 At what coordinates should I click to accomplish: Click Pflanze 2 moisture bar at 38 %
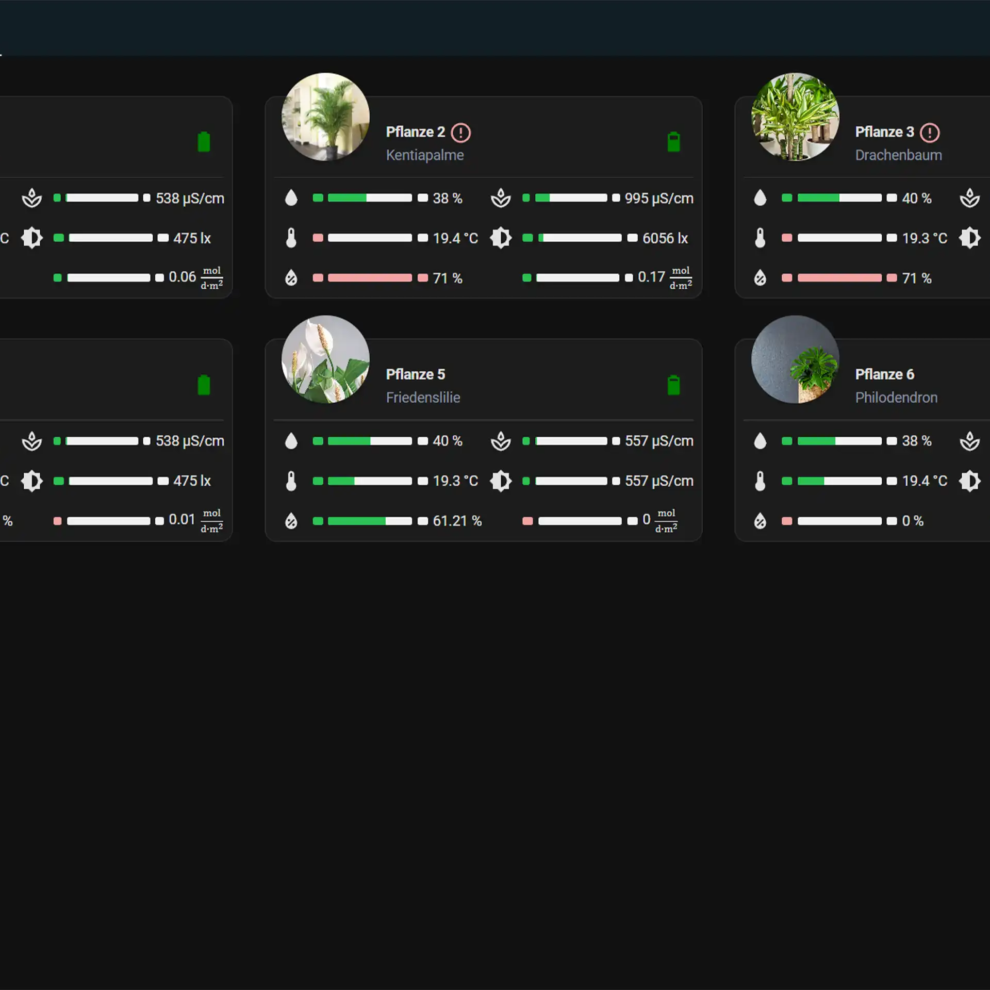point(370,198)
